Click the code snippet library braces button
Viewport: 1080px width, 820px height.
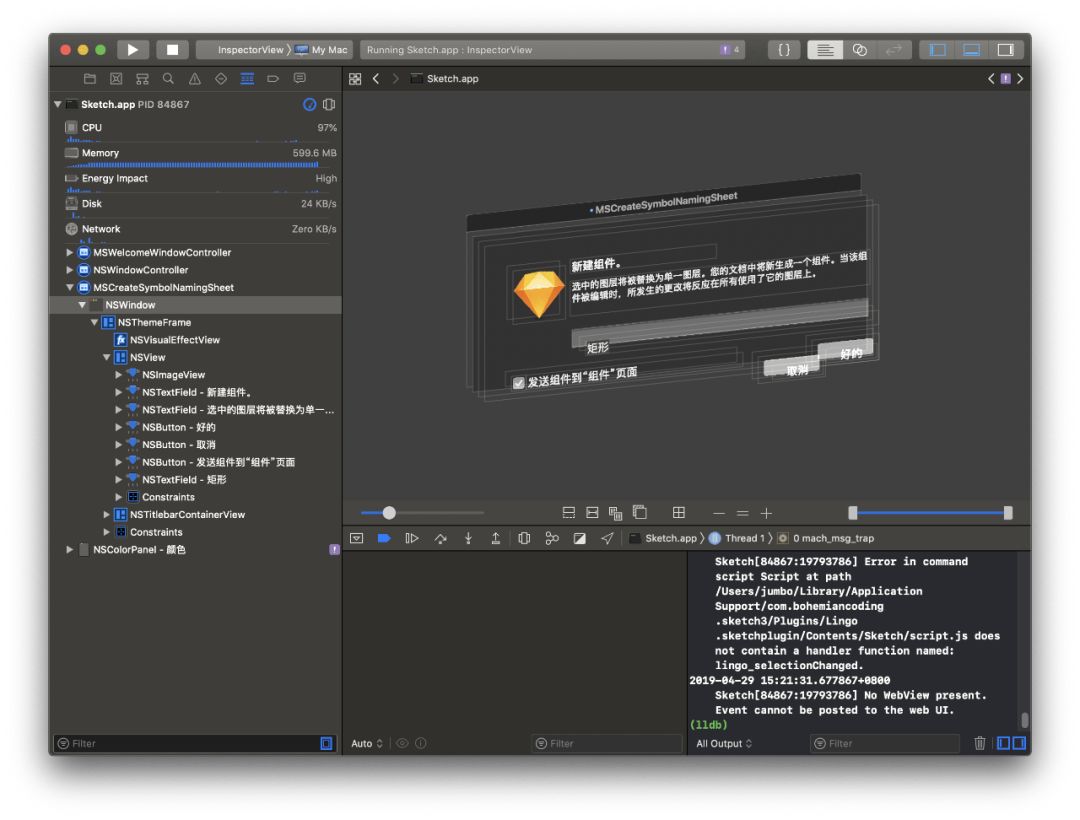pyautogui.click(x=784, y=50)
